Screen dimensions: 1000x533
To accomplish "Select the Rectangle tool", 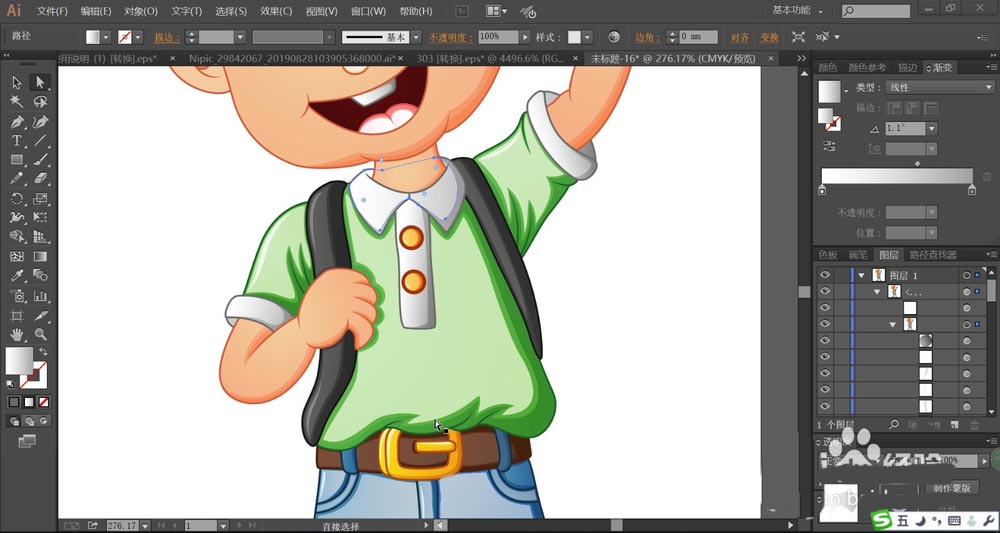I will 17,159.
